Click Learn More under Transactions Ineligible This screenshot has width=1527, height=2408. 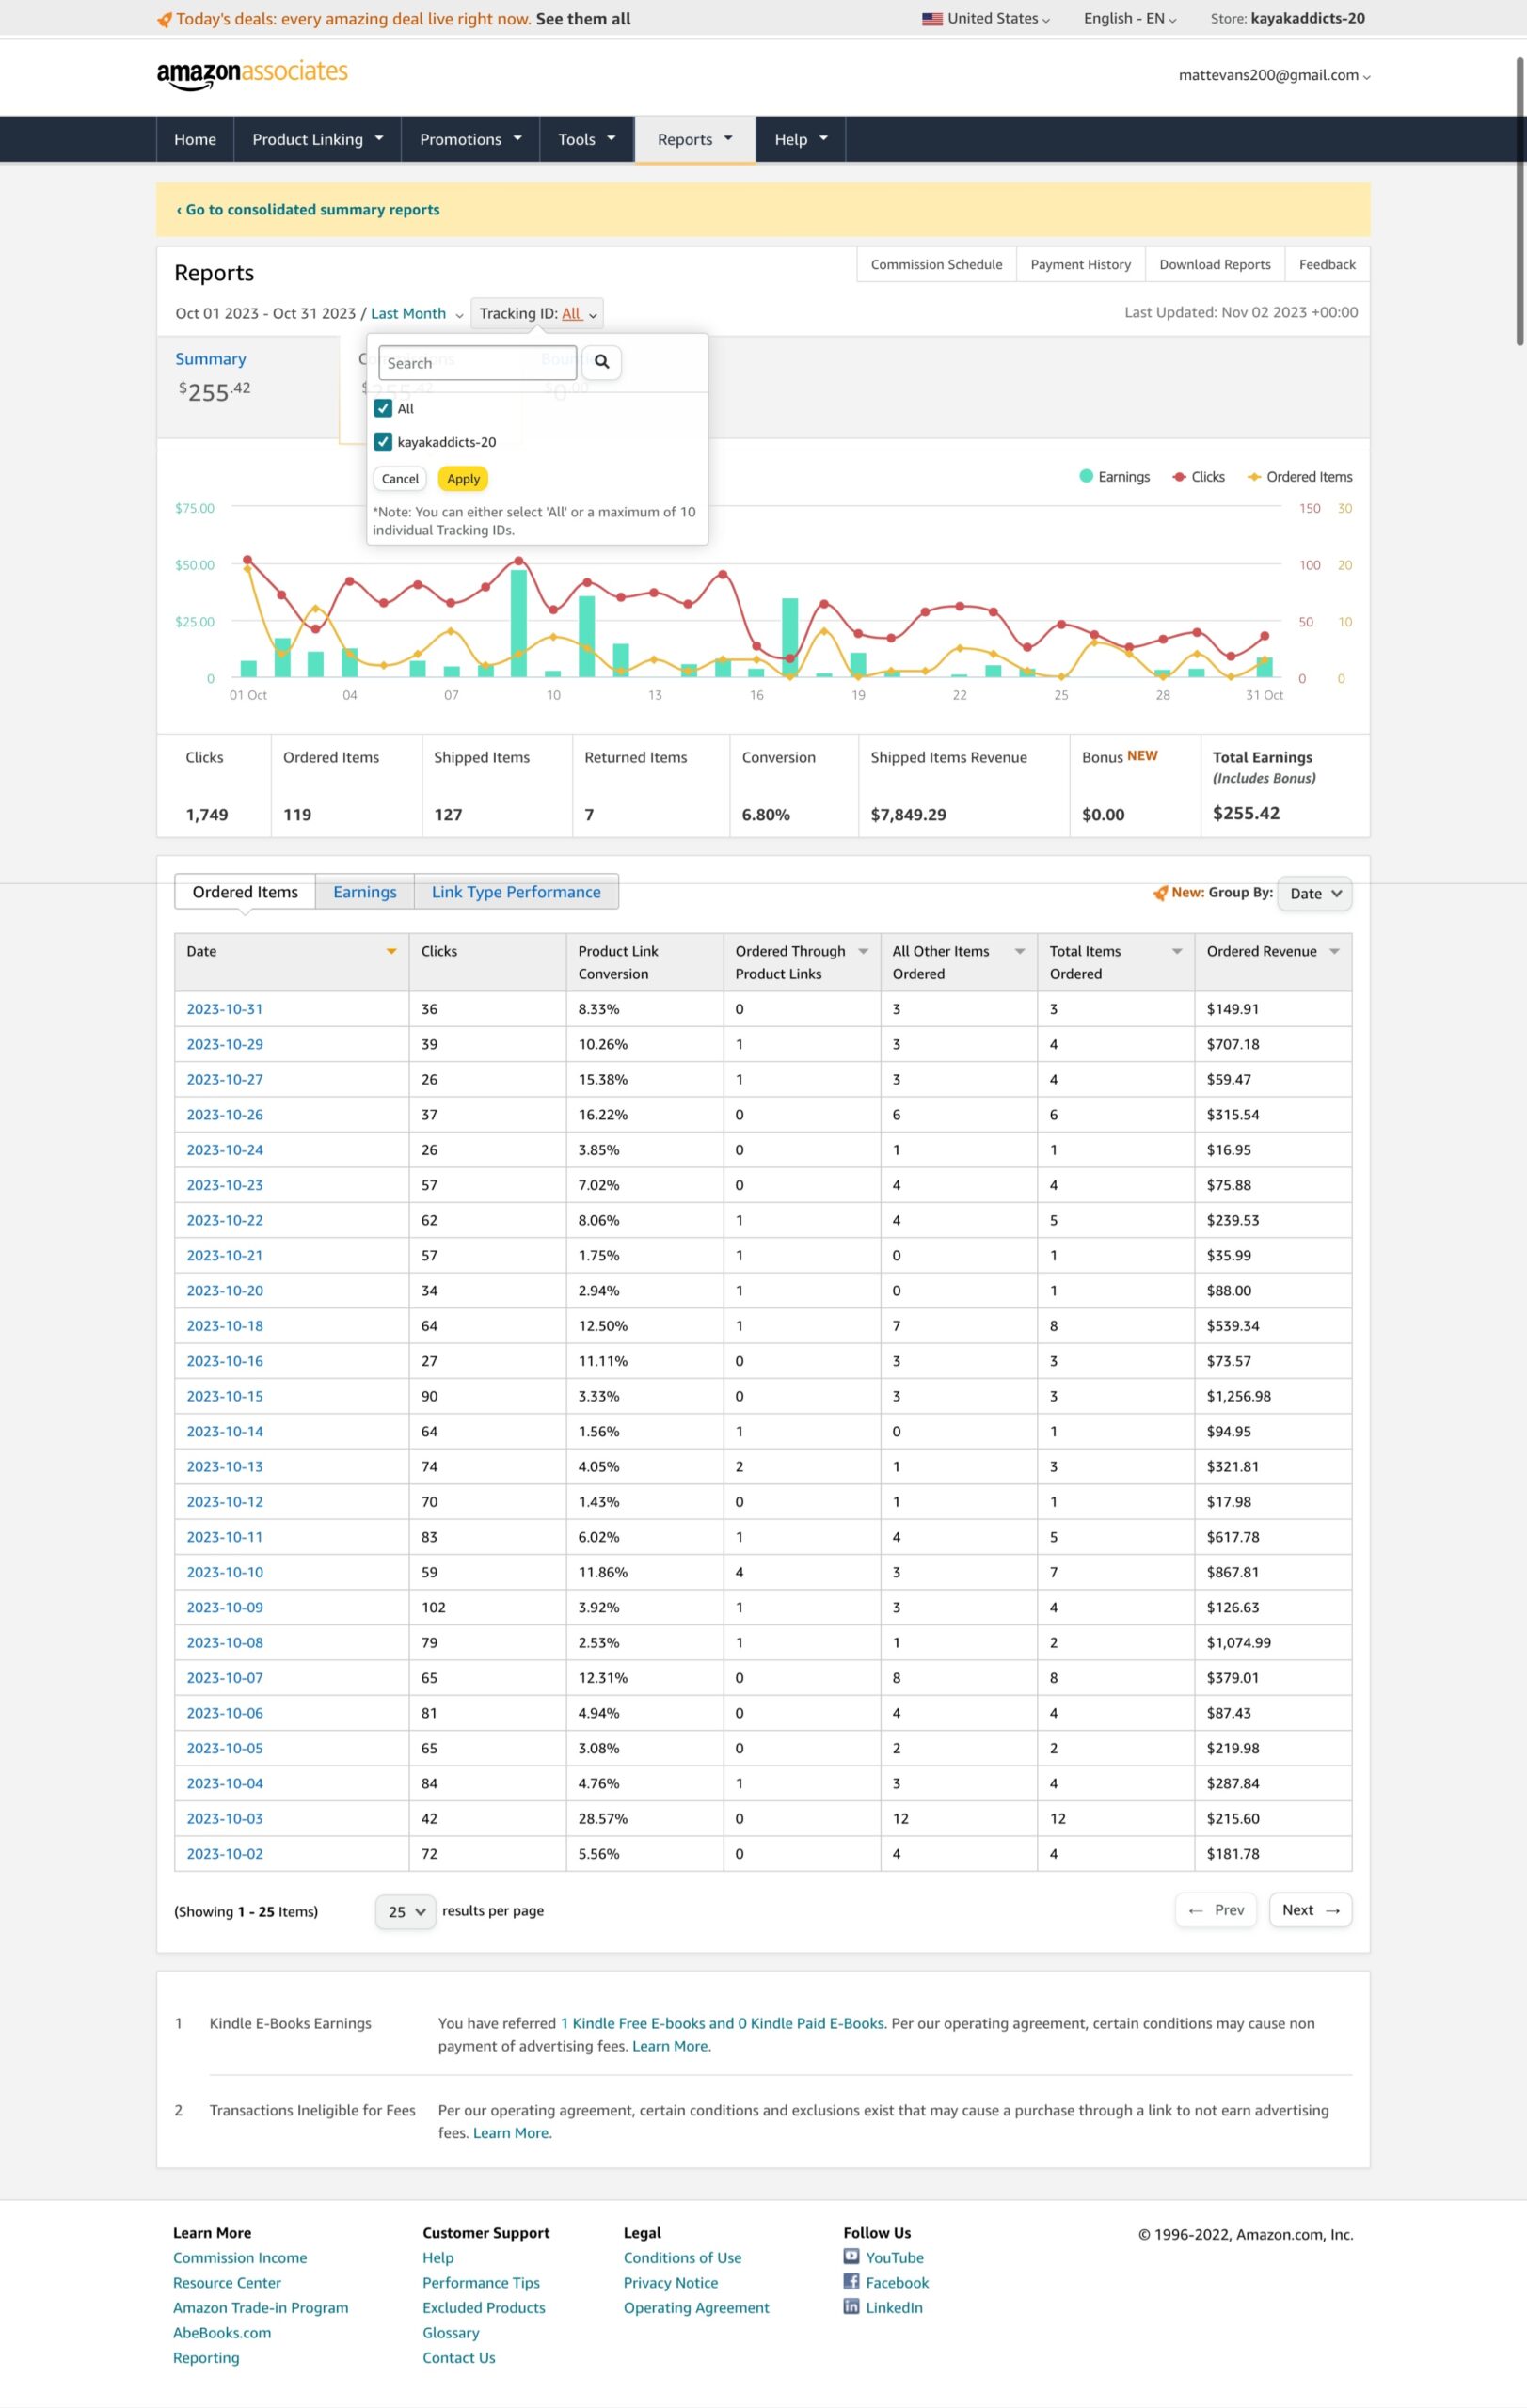[x=512, y=2133]
